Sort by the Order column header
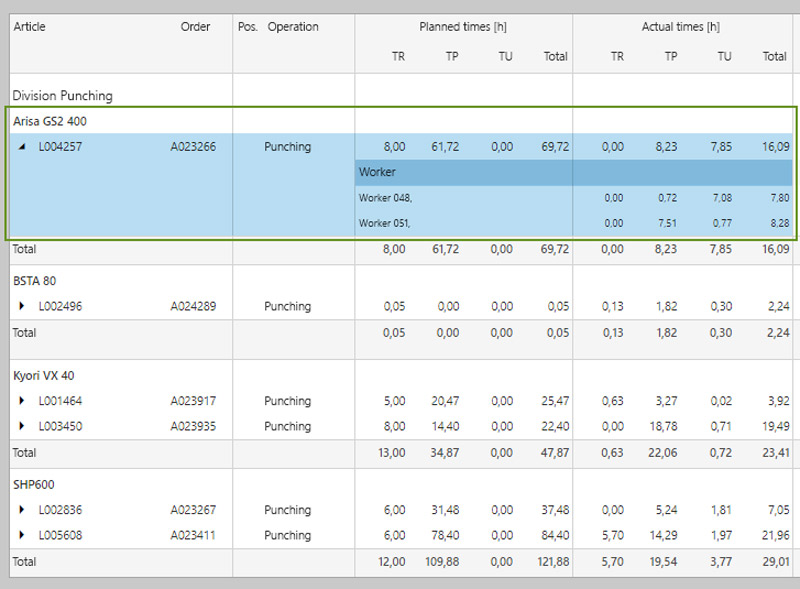 coord(195,27)
